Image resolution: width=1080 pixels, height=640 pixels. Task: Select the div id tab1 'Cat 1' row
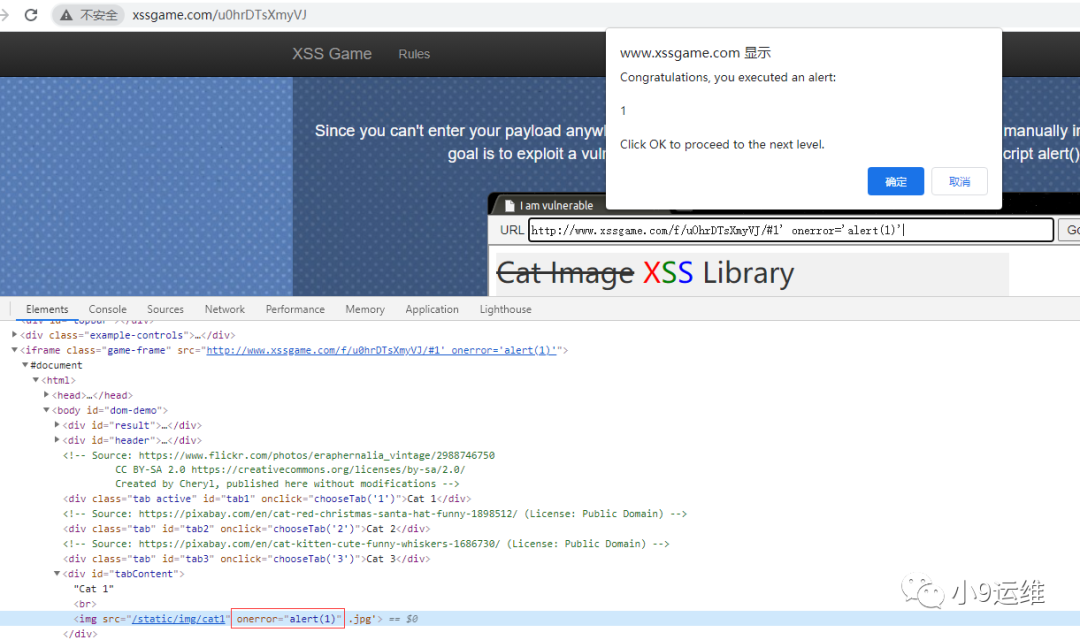267,499
